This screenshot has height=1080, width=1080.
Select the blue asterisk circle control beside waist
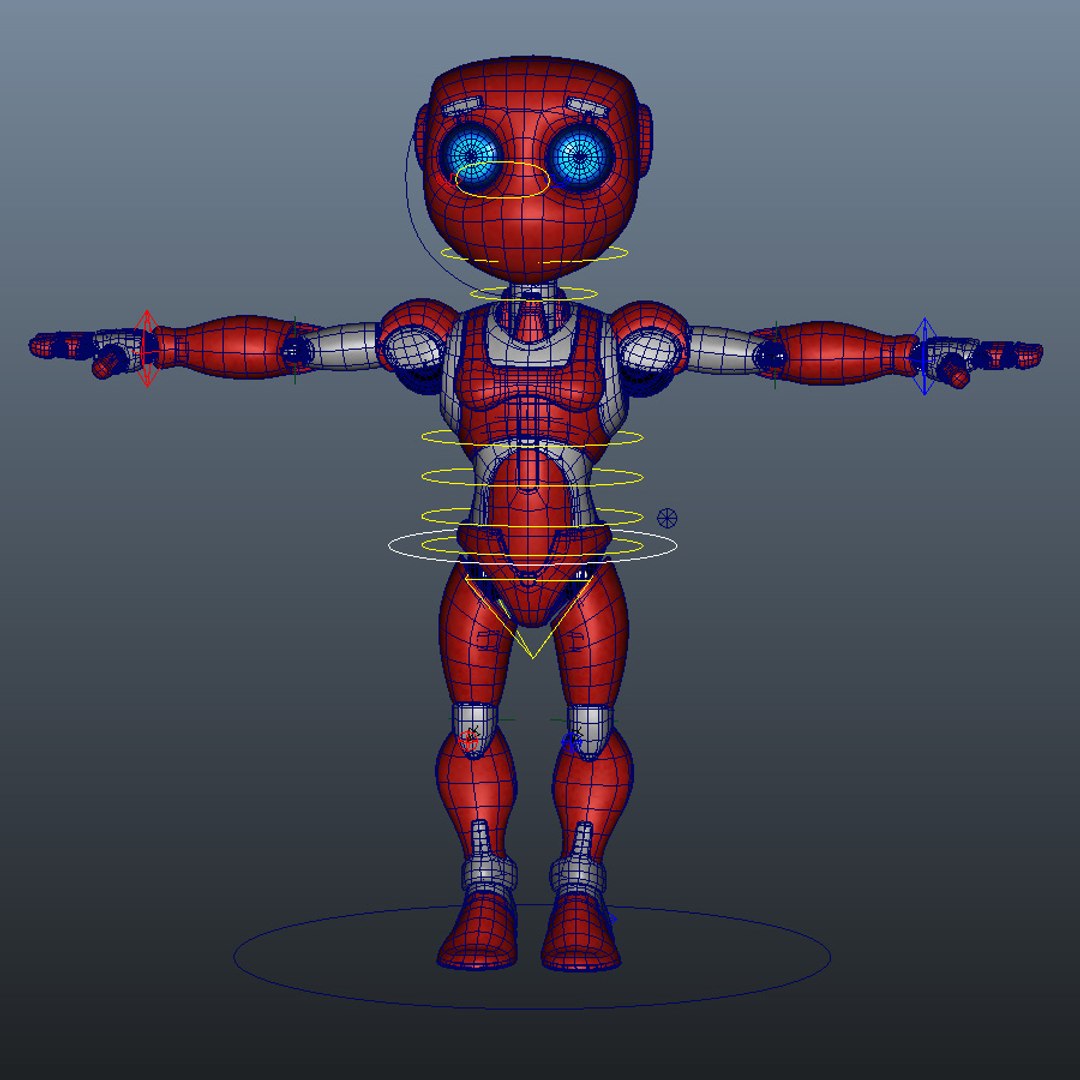[x=667, y=518]
